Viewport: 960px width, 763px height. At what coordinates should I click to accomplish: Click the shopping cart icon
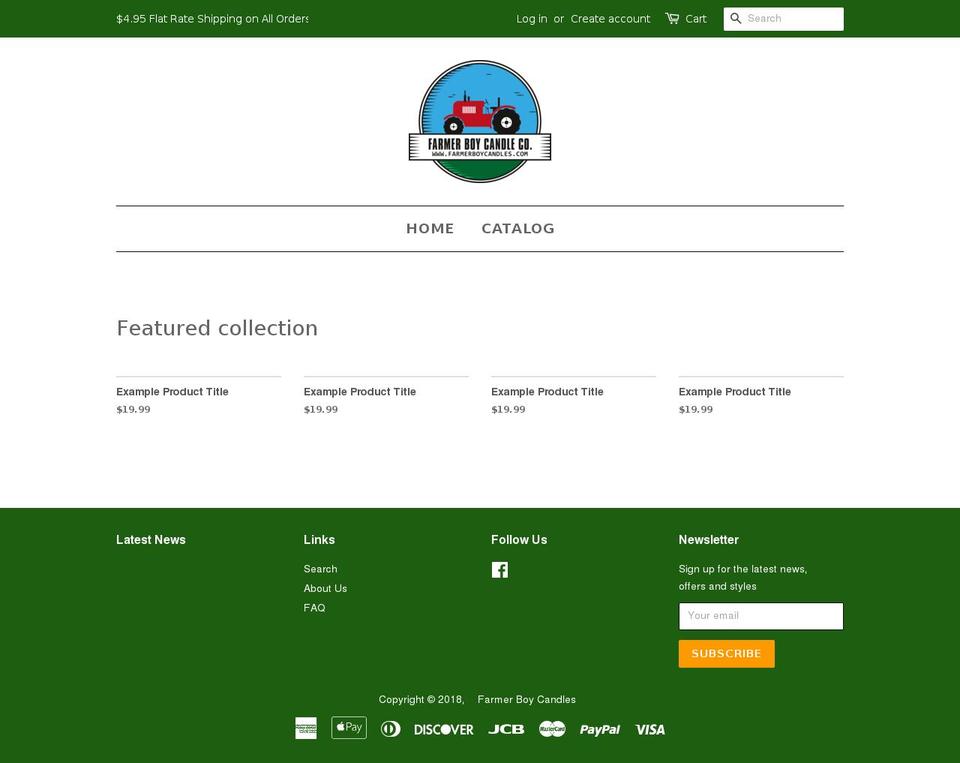[x=672, y=18]
